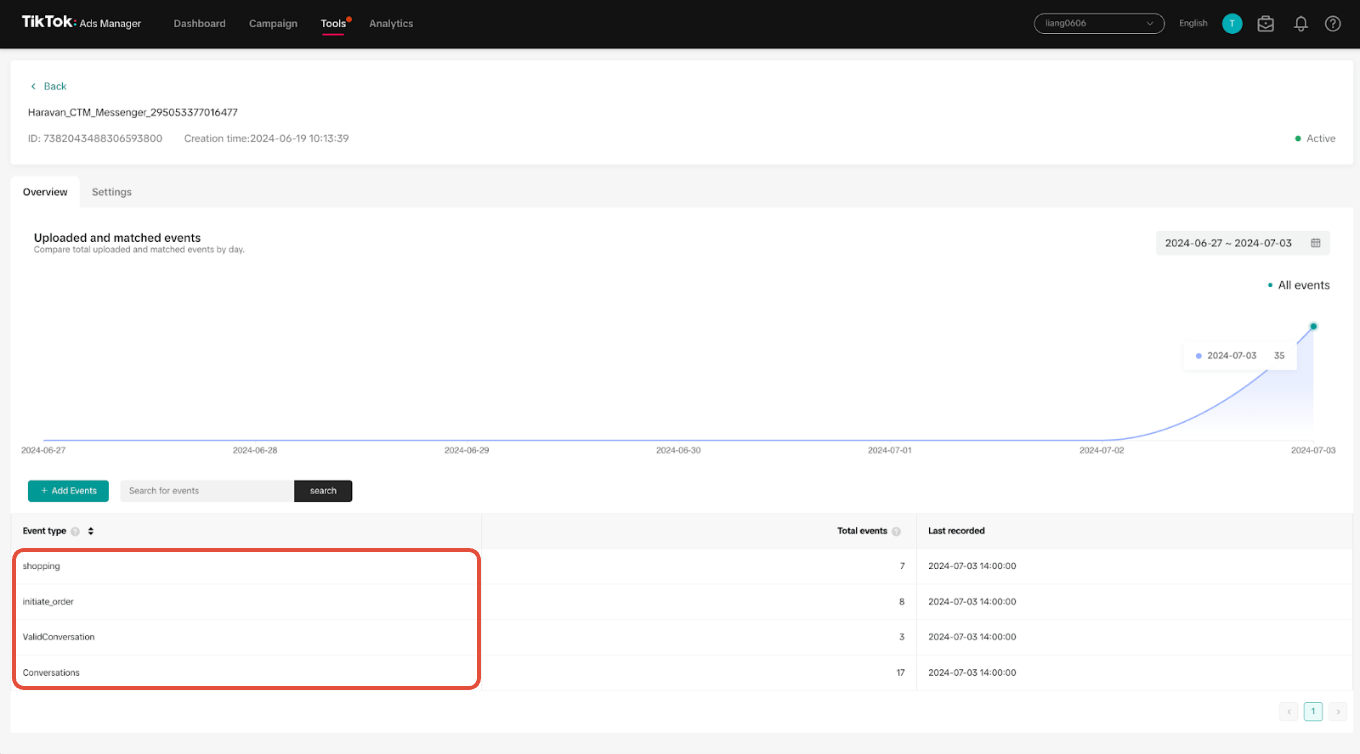Image resolution: width=1360 pixels, height=754 pixels.
Task: Click the 2024-06-28 axis label
Action: [x=255, y=451]
